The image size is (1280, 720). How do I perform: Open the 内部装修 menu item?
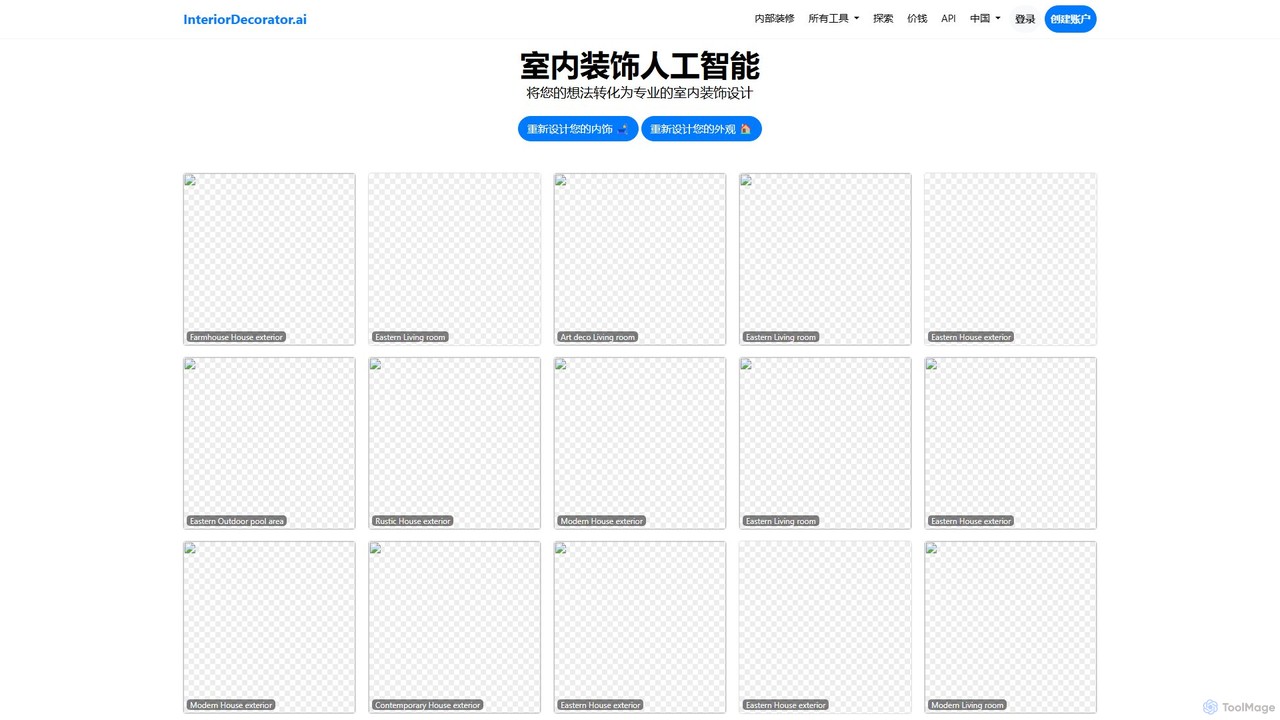coord(774,19)
